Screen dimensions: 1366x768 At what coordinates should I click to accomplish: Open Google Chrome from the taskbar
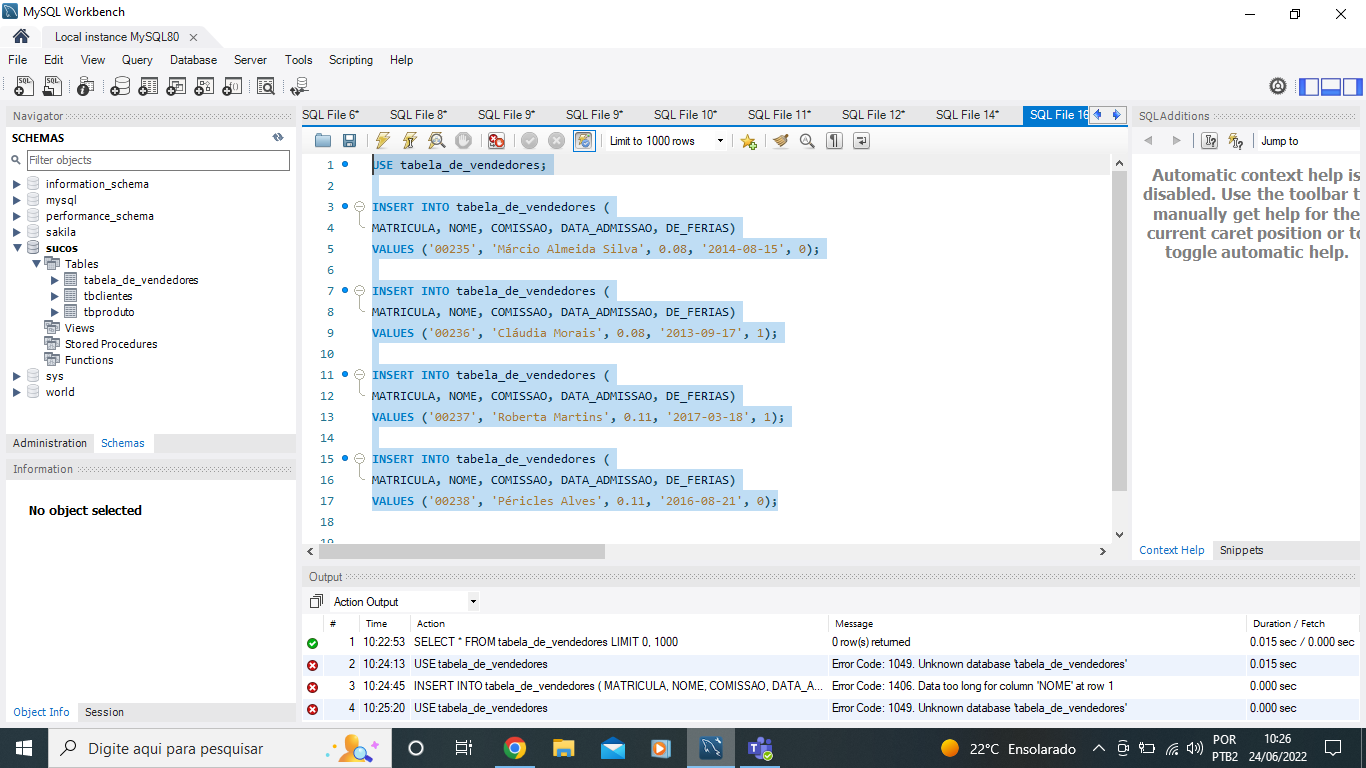(515, 748)
